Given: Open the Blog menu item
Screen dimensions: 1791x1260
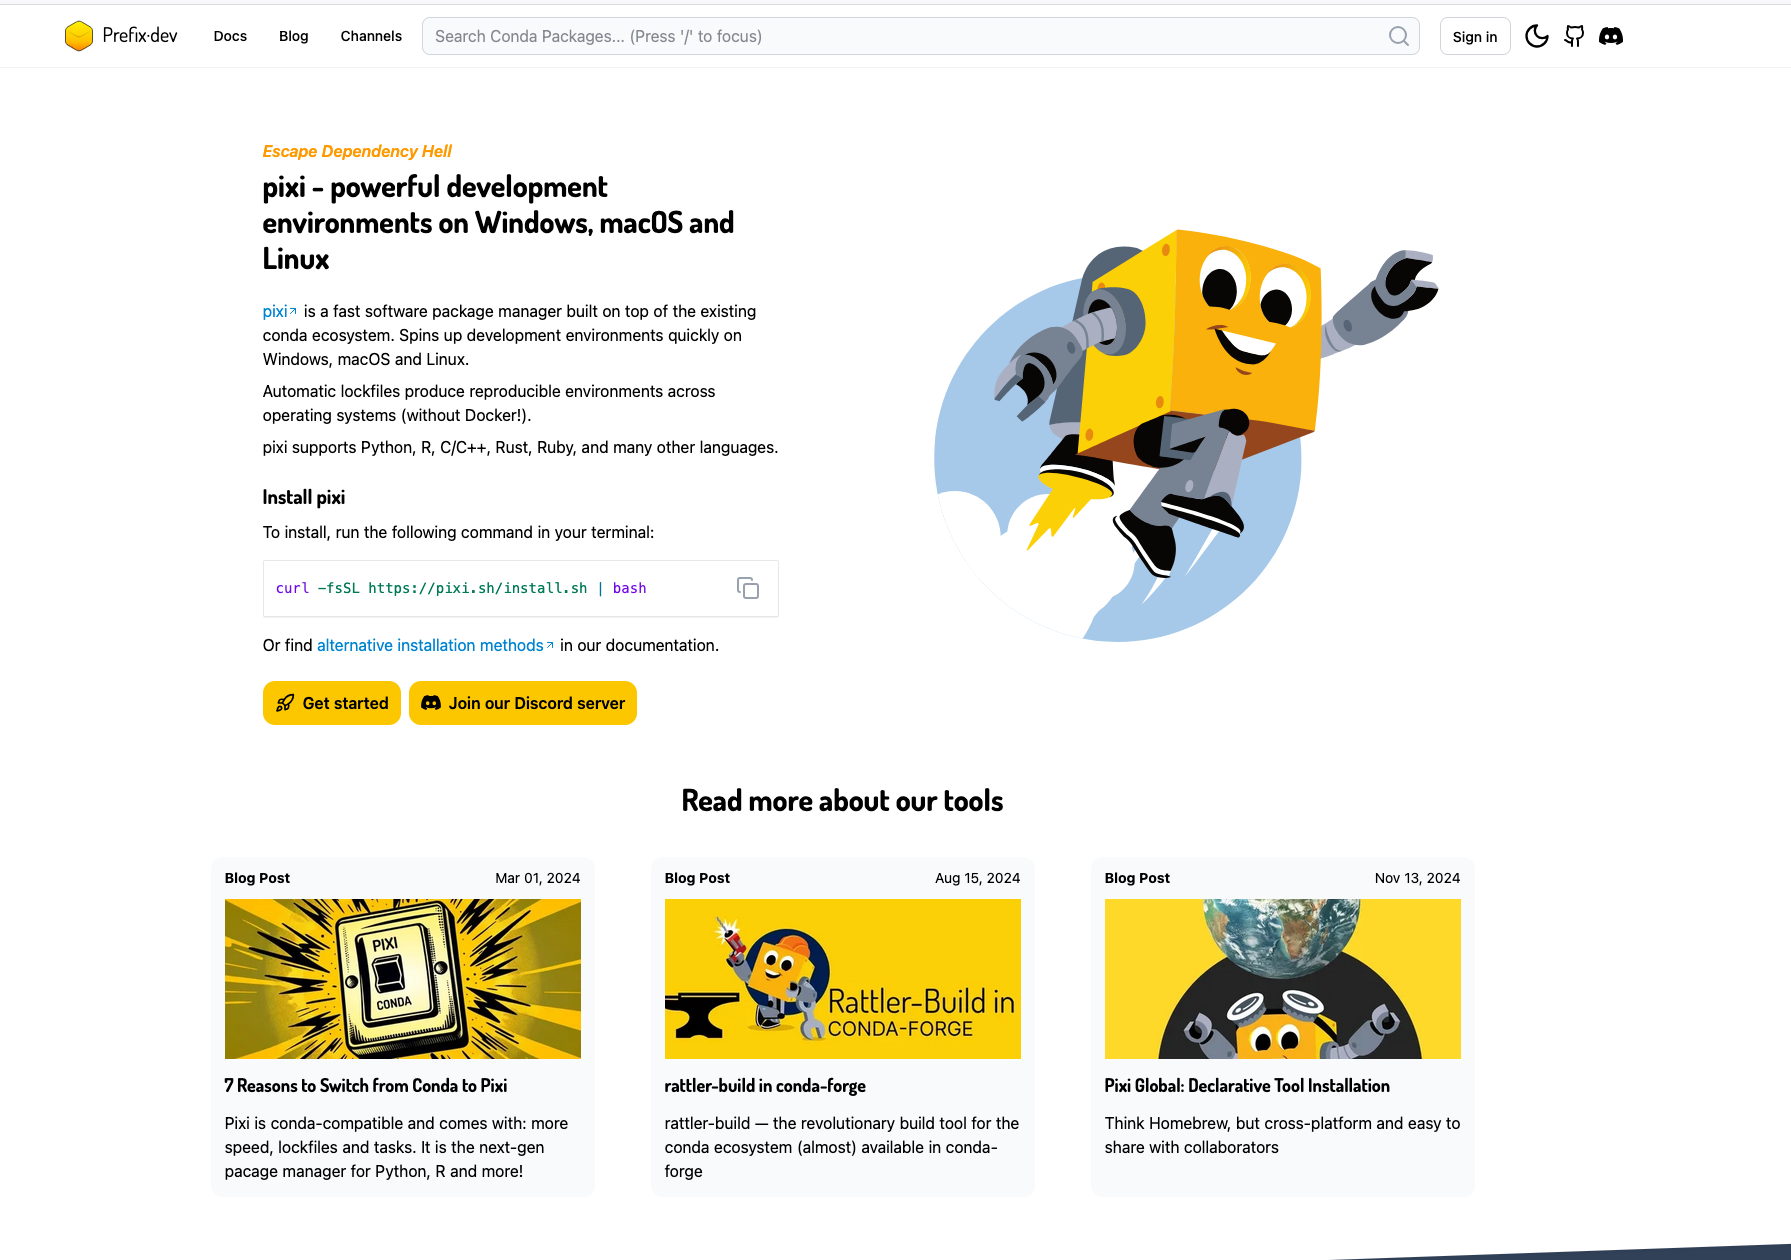Looking at the screenshot, I should [x=294, y=36].
